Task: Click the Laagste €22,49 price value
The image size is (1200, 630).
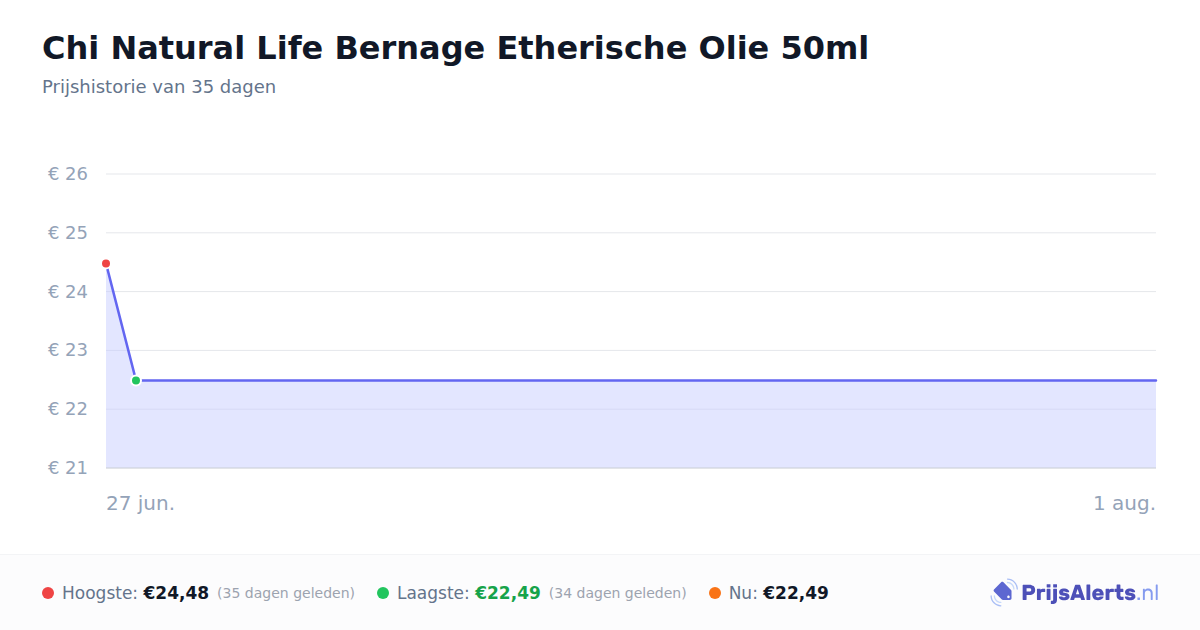Action: click(508, 593)
